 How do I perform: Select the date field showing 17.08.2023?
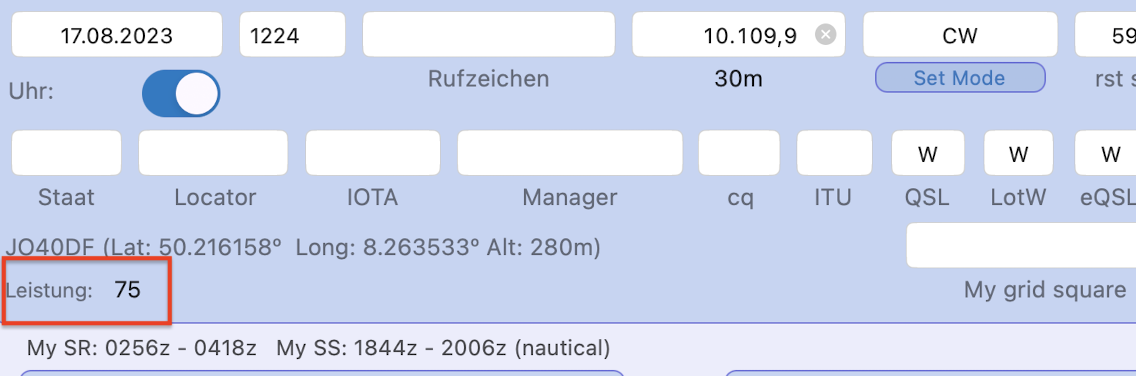click(117, 35)
